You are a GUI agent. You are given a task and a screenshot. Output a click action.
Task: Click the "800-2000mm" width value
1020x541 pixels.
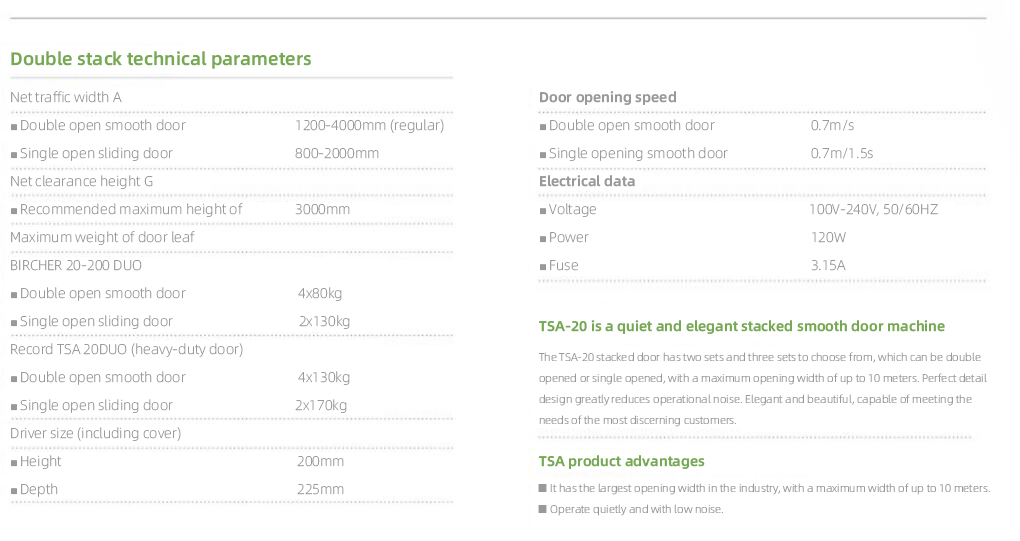tap(337, 154)
